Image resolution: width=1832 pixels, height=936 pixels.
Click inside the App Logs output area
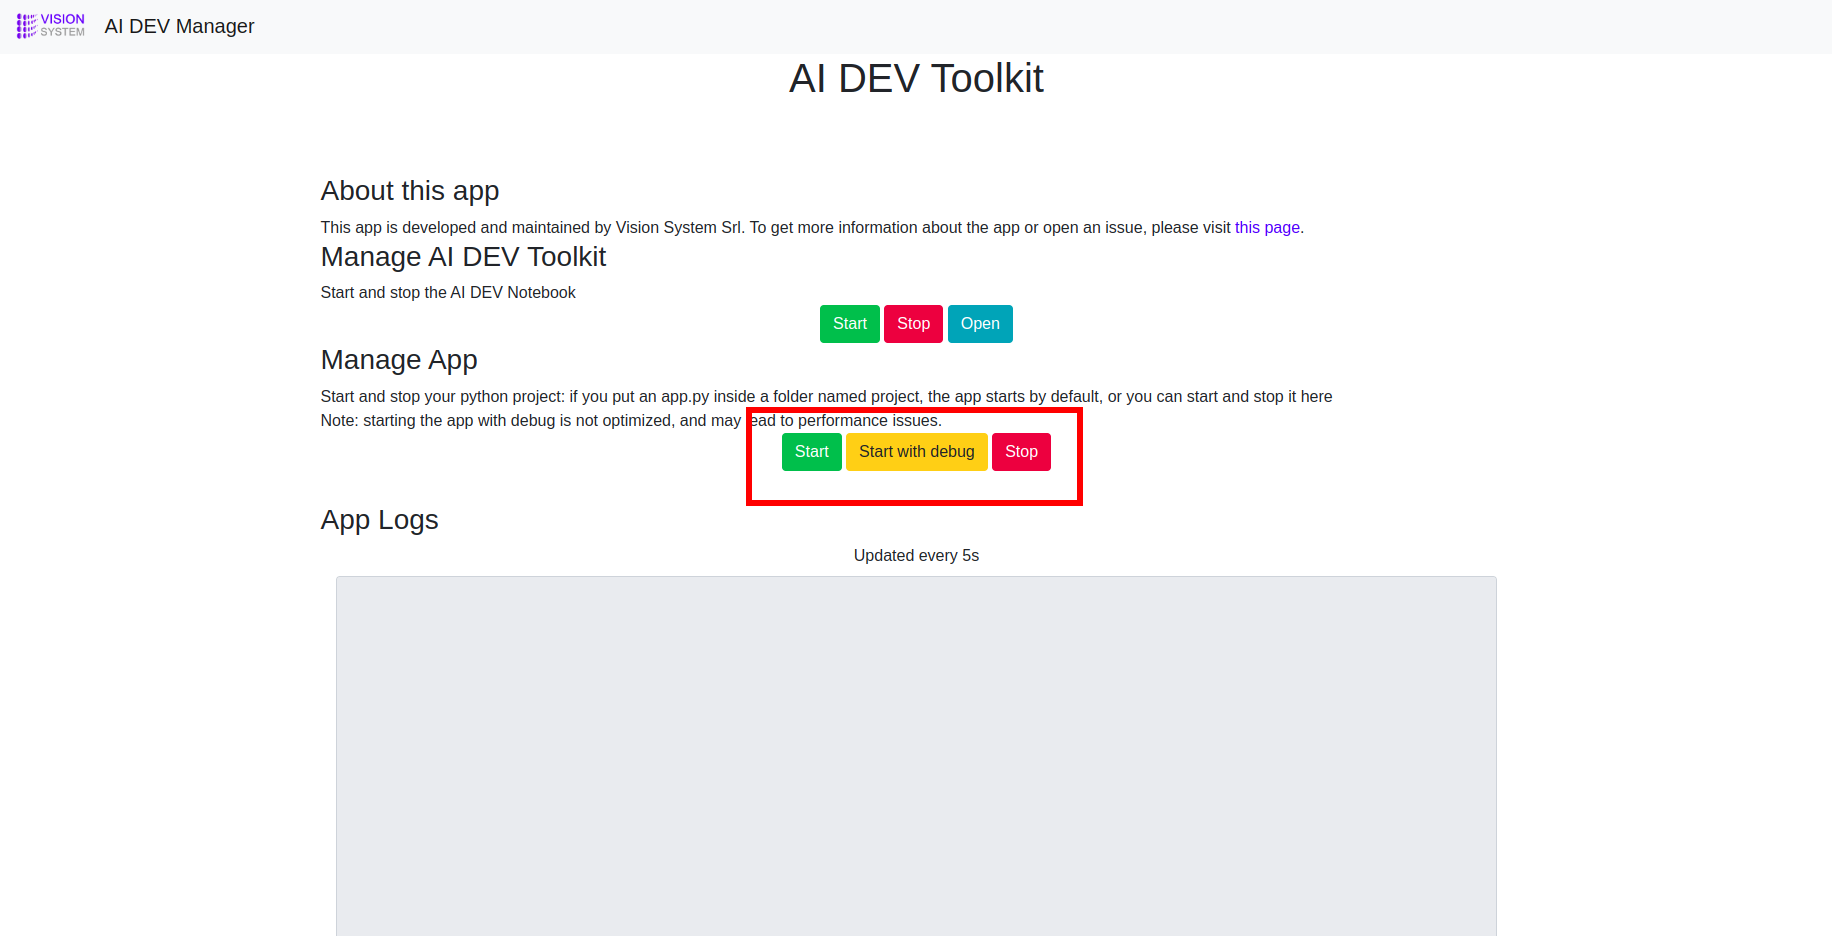(916, 756)
